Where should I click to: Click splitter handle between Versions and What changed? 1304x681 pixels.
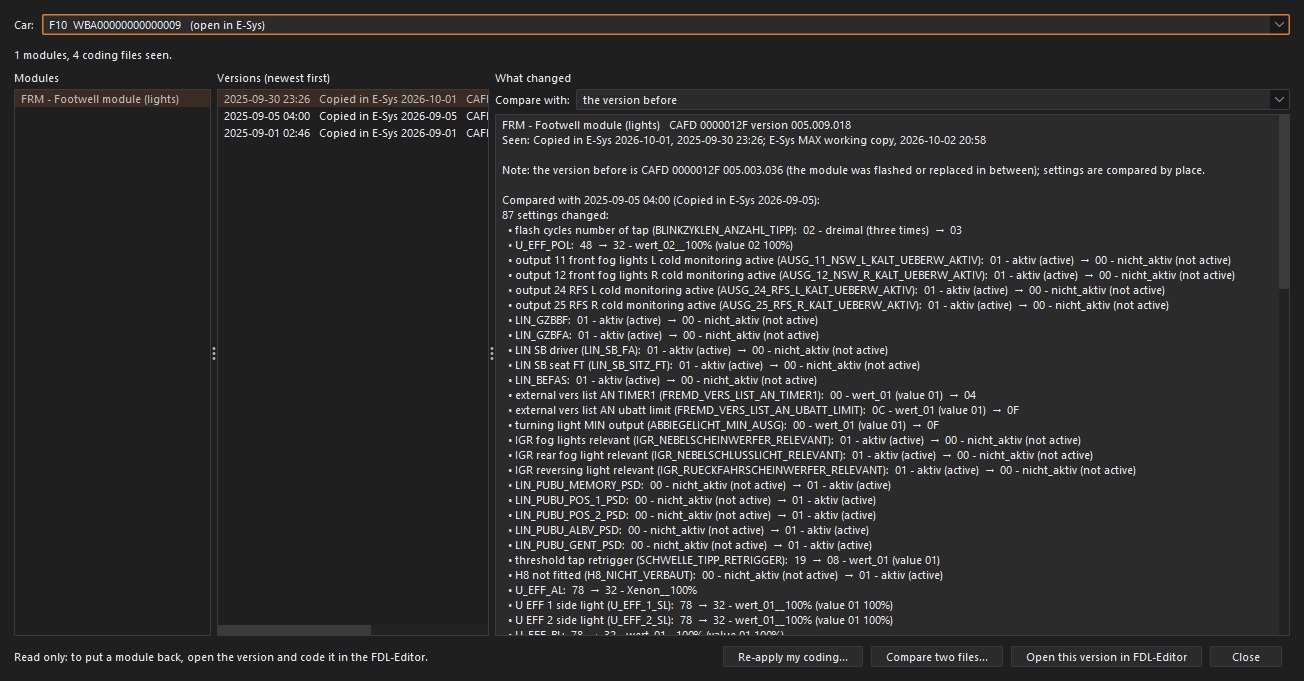492,354
